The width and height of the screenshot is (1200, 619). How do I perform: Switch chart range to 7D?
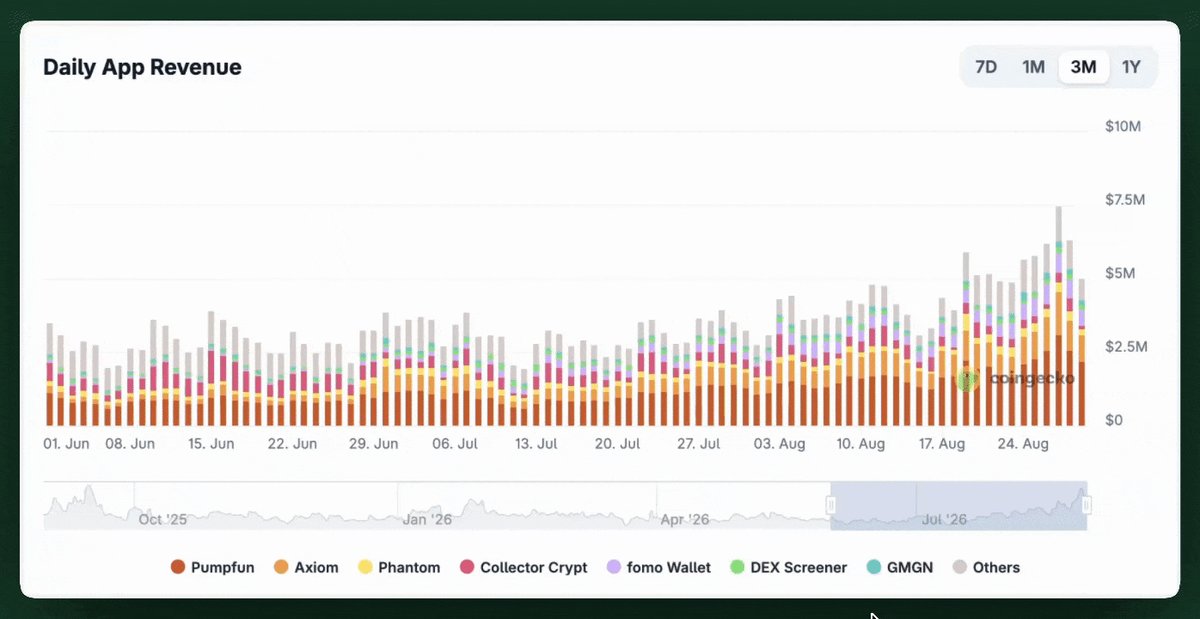(986, 67)
